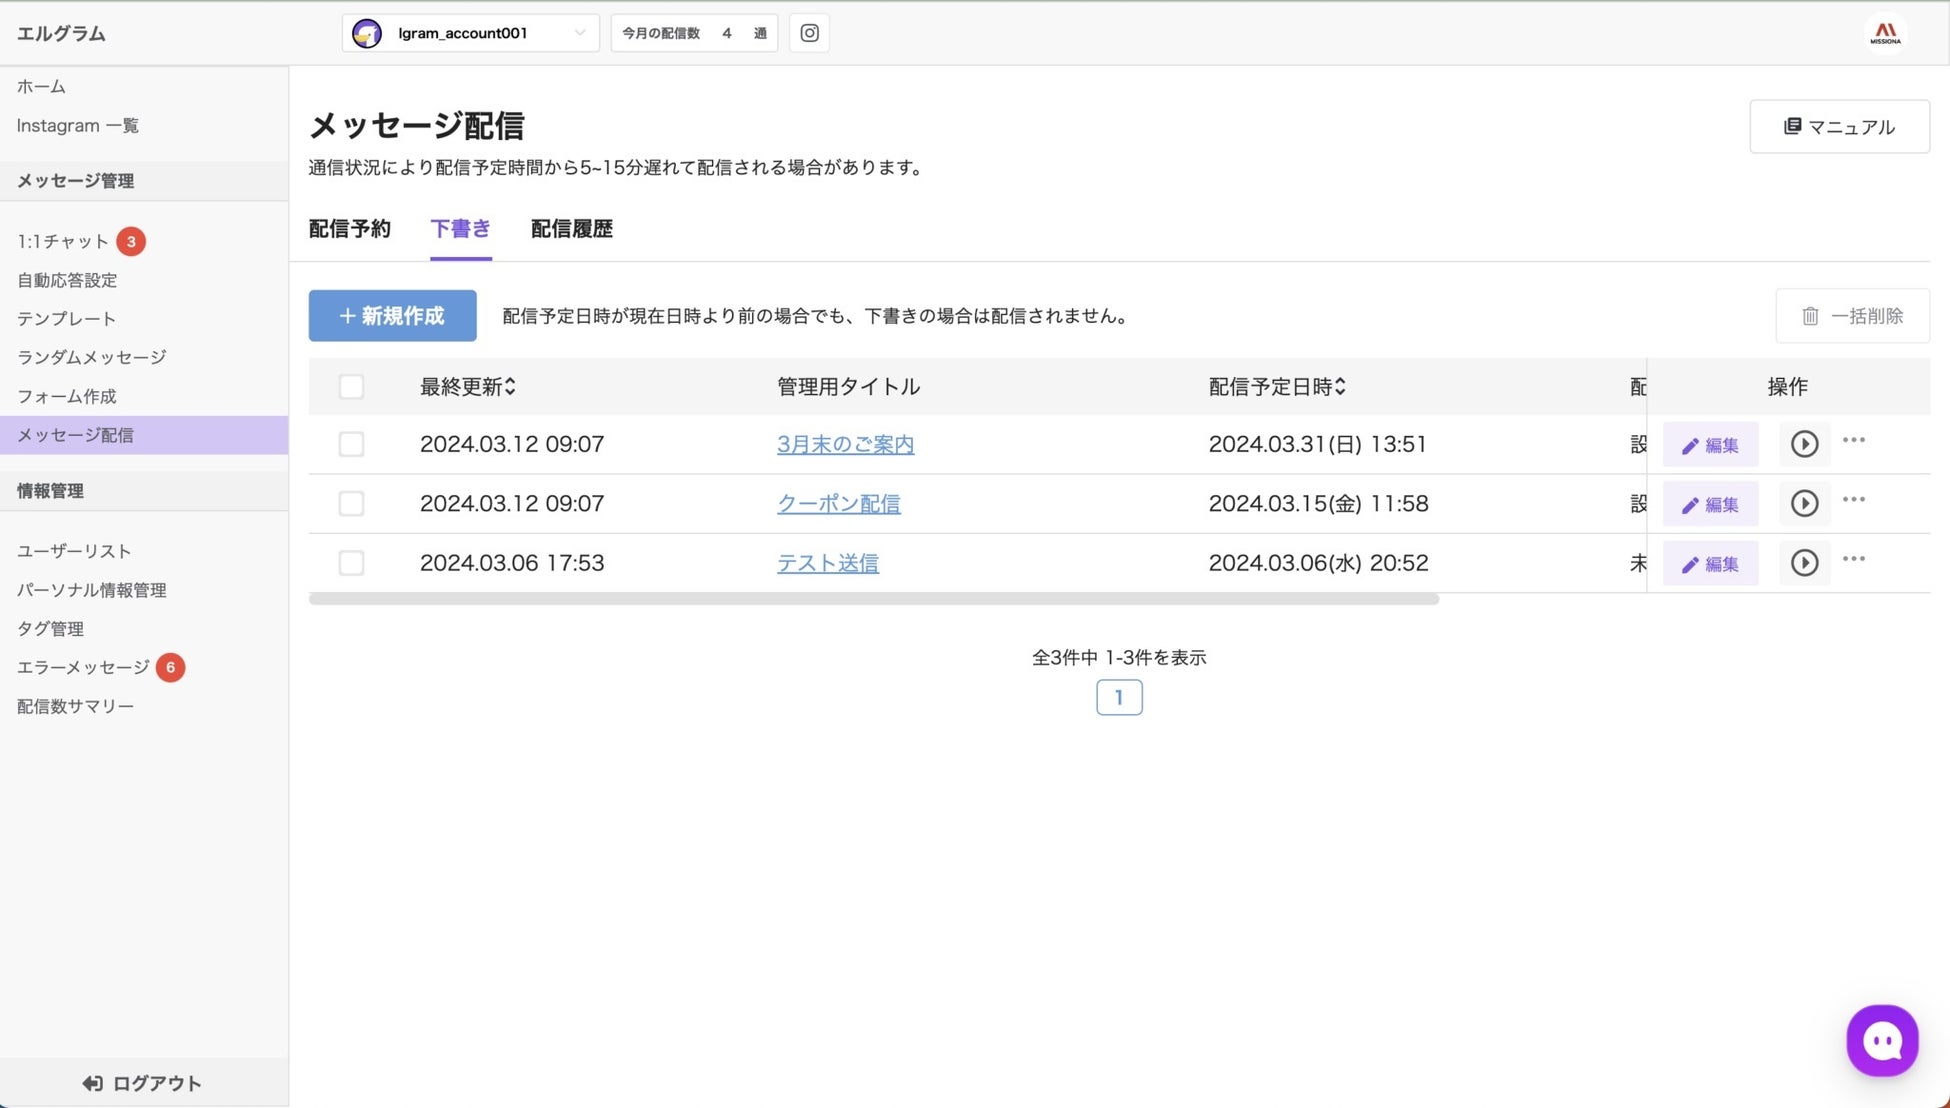Open the Instagram icon in top bar
The image size is (1950, 1108).
(809, 33)
